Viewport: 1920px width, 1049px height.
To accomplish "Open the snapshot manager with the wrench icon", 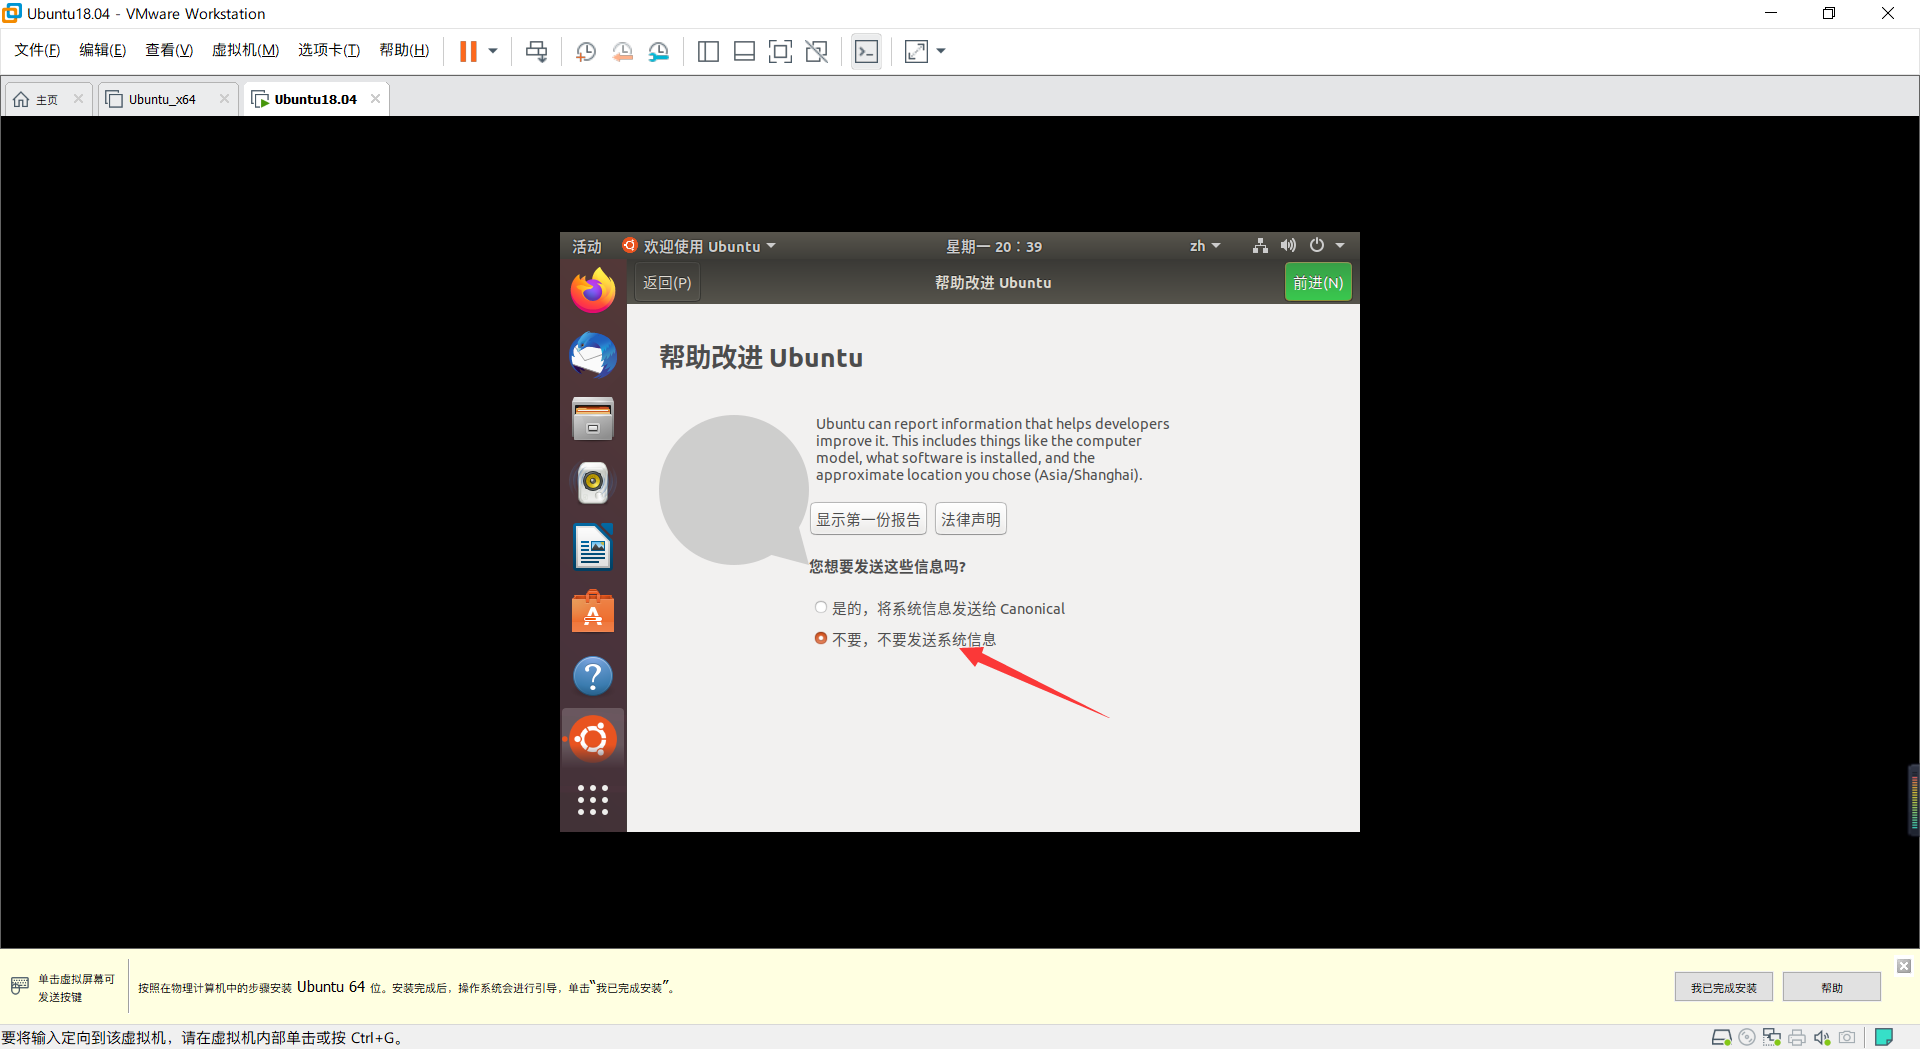I will pyautogui.click(x=658, y=51).
